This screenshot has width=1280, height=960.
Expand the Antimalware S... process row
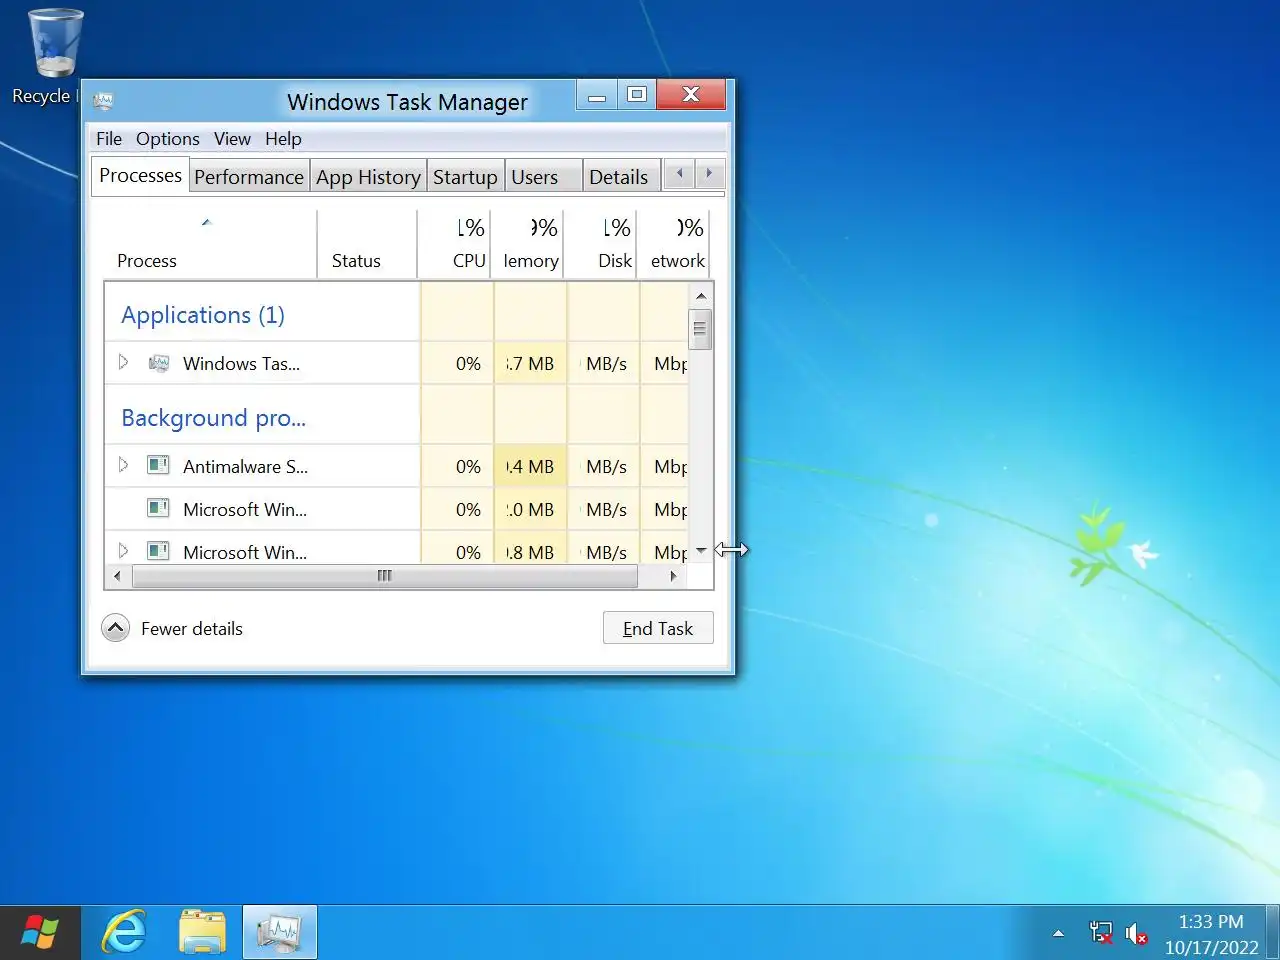(x=123, y=465)
